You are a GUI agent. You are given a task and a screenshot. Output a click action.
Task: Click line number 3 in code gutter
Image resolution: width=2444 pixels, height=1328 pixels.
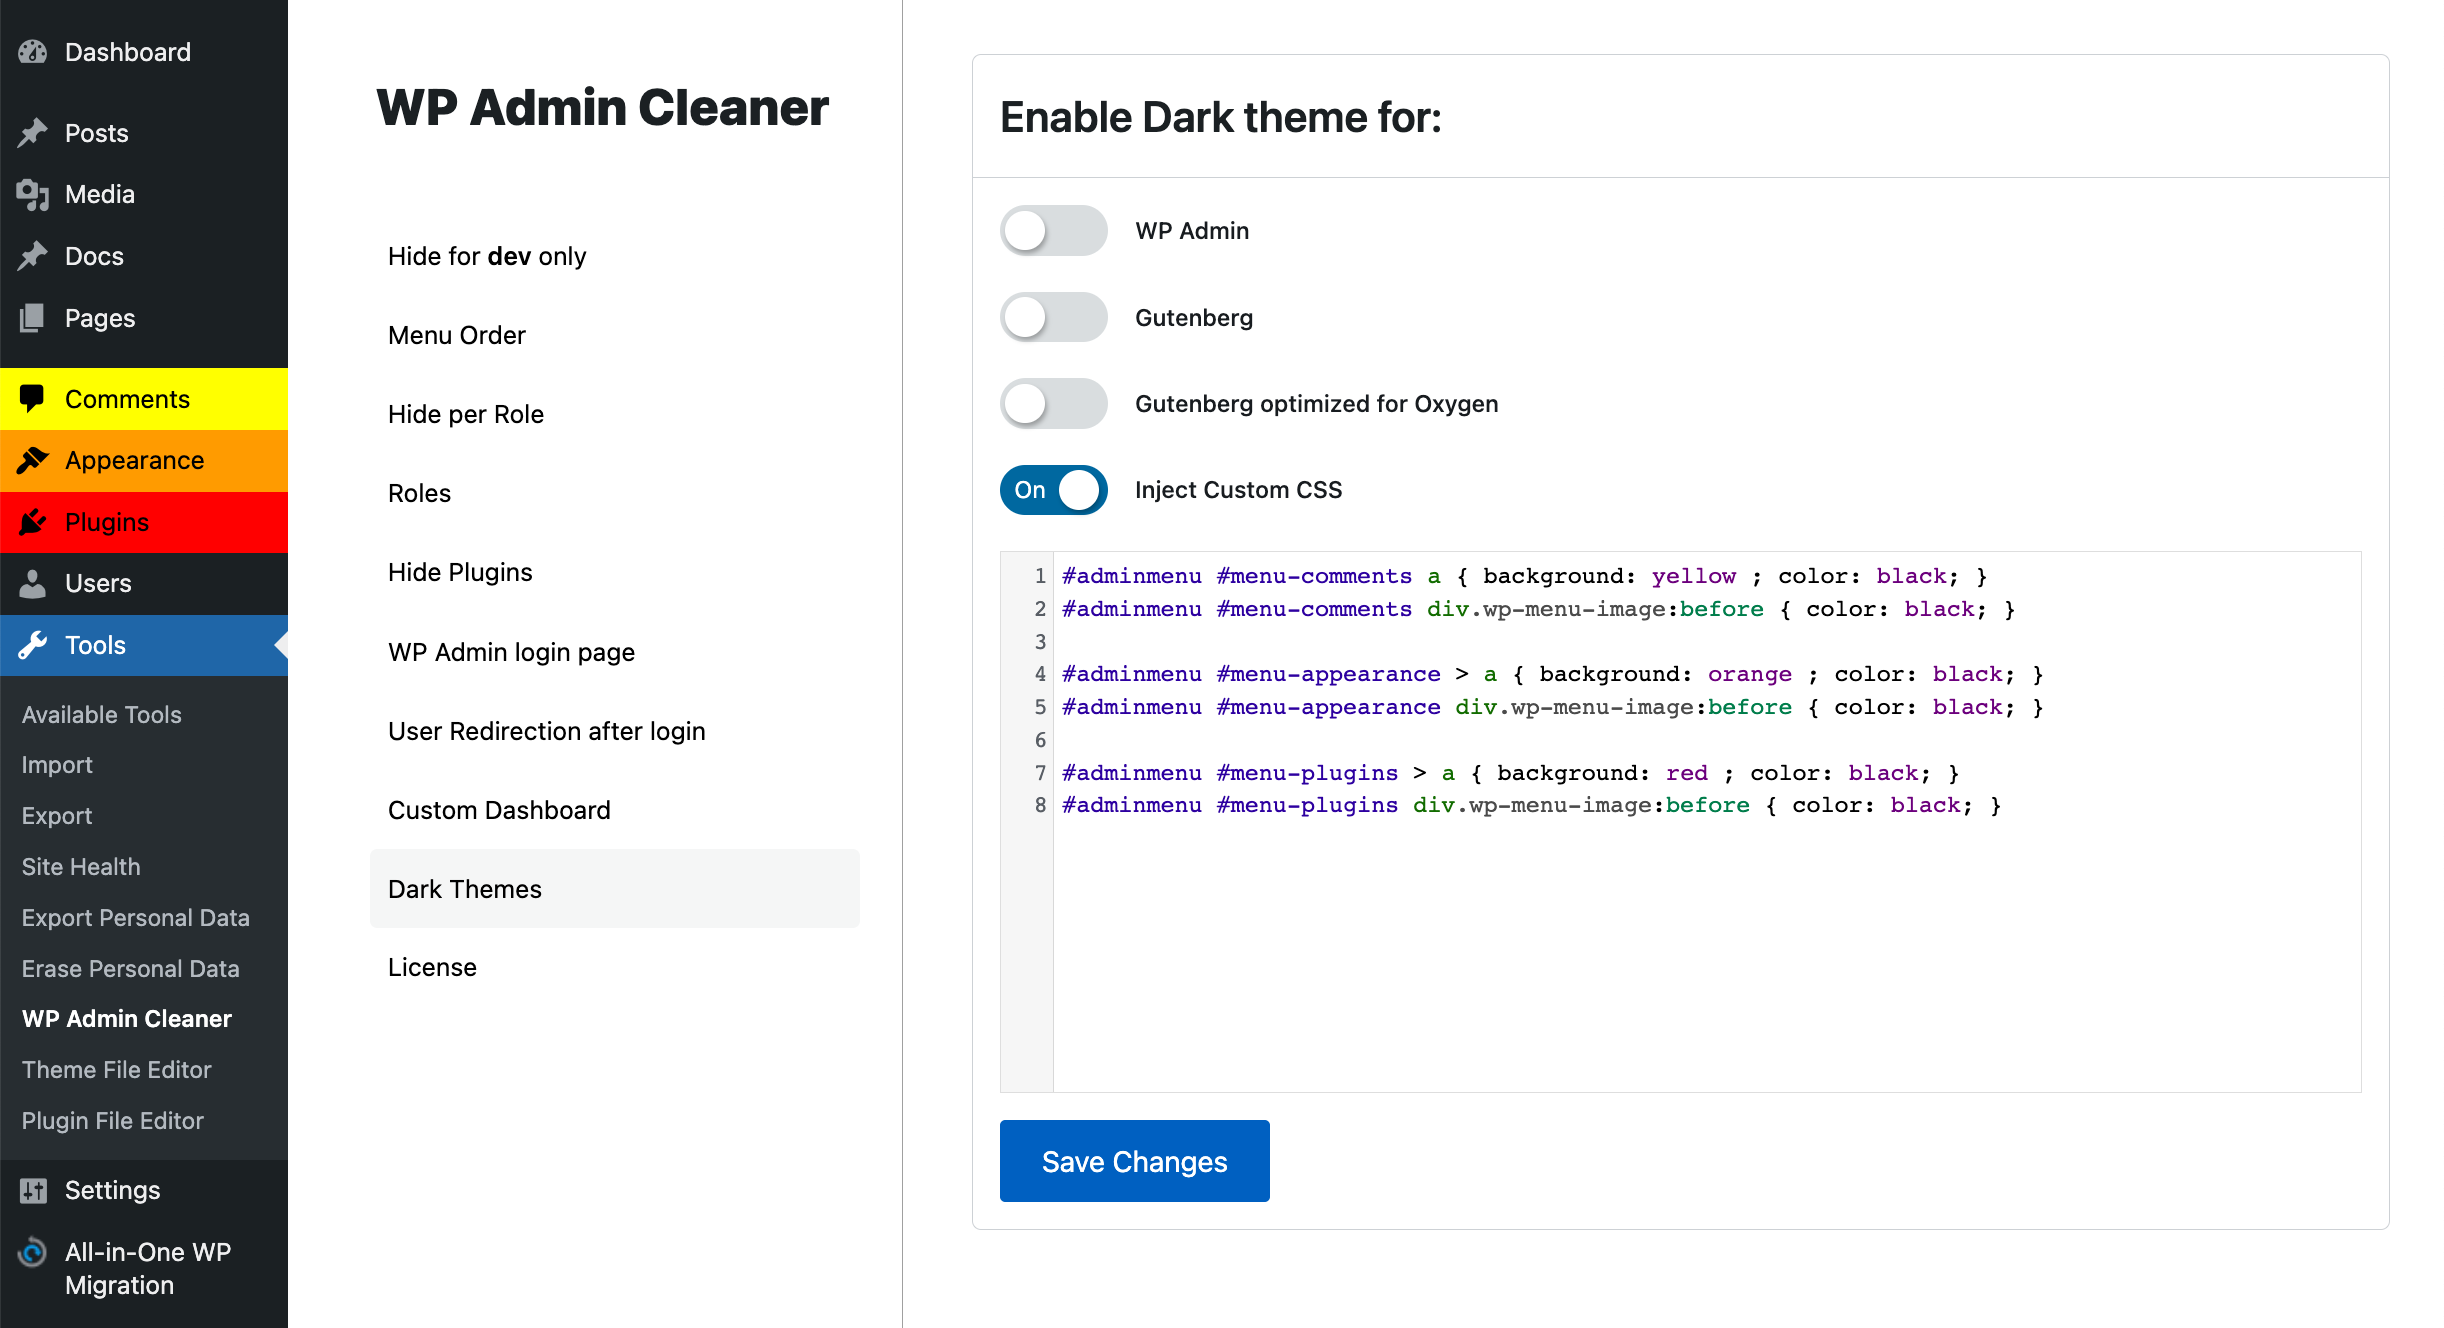point(1040,642)
